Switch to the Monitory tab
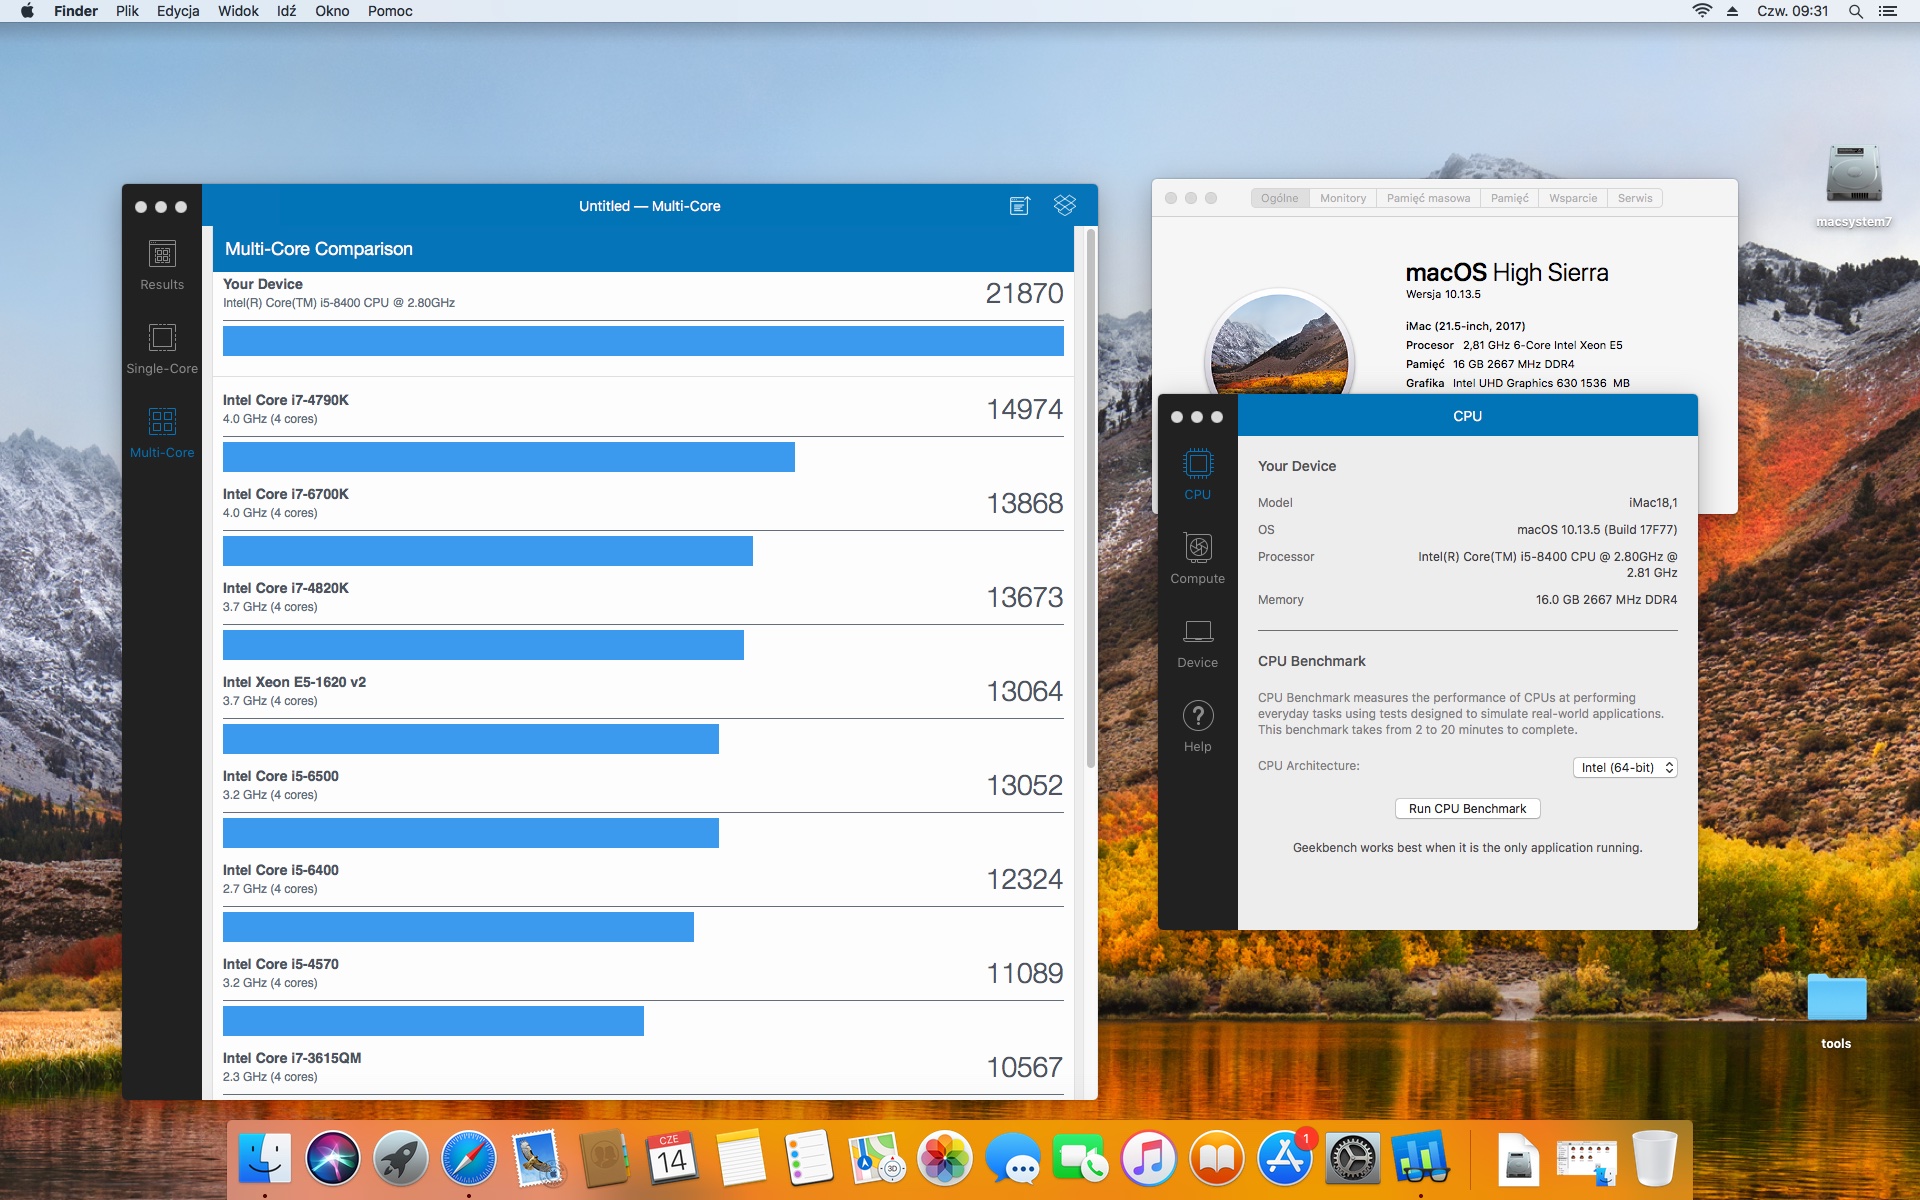The width and height of the screenshot is (1920, 1200). click(x=1342, y=198)
